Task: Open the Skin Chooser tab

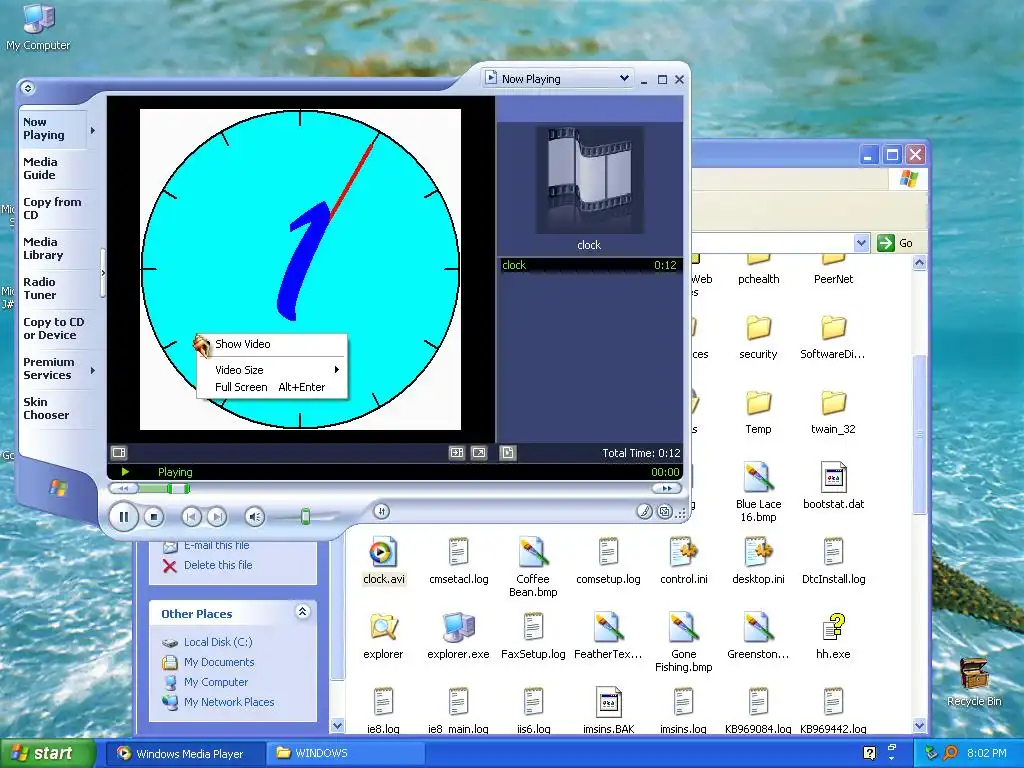Action: (x=46, y=408)
